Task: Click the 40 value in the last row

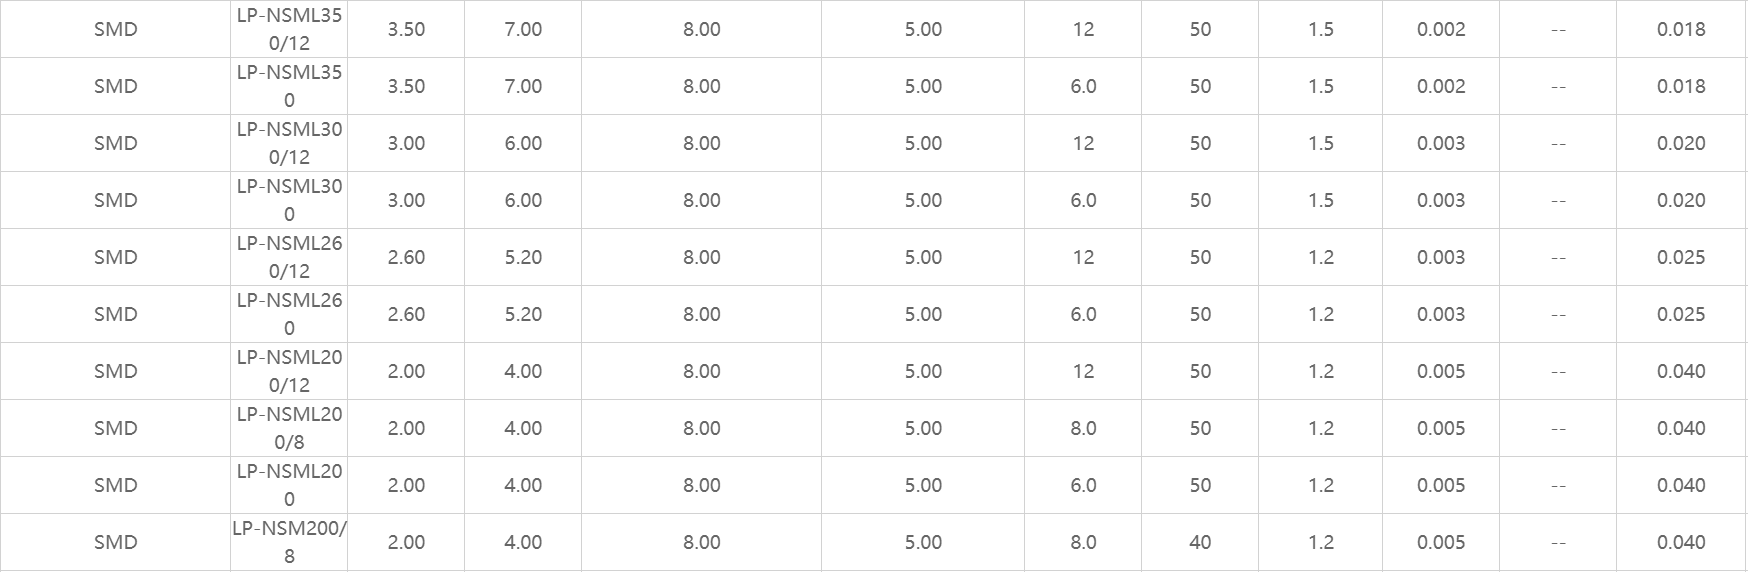Action: coord(1200,542)
